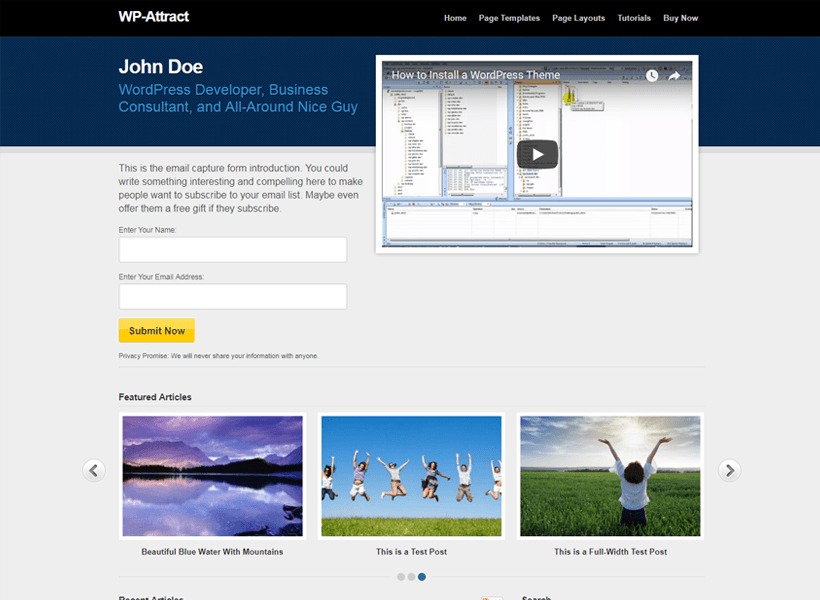Screen dimensions: 820x600
Task: Open the Home menu item
Action: click(x=455, y=18)
